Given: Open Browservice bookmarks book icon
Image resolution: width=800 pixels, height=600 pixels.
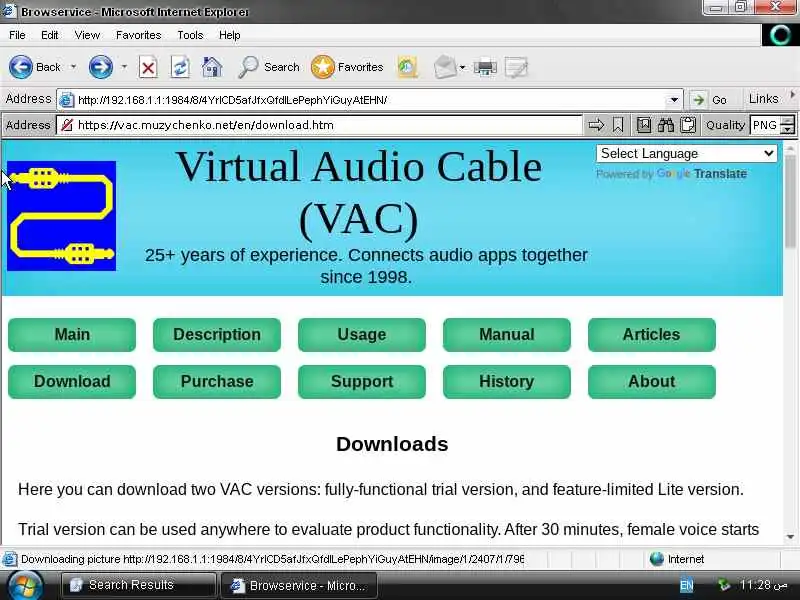Looking at the screenshot, I should coord(644,125).
